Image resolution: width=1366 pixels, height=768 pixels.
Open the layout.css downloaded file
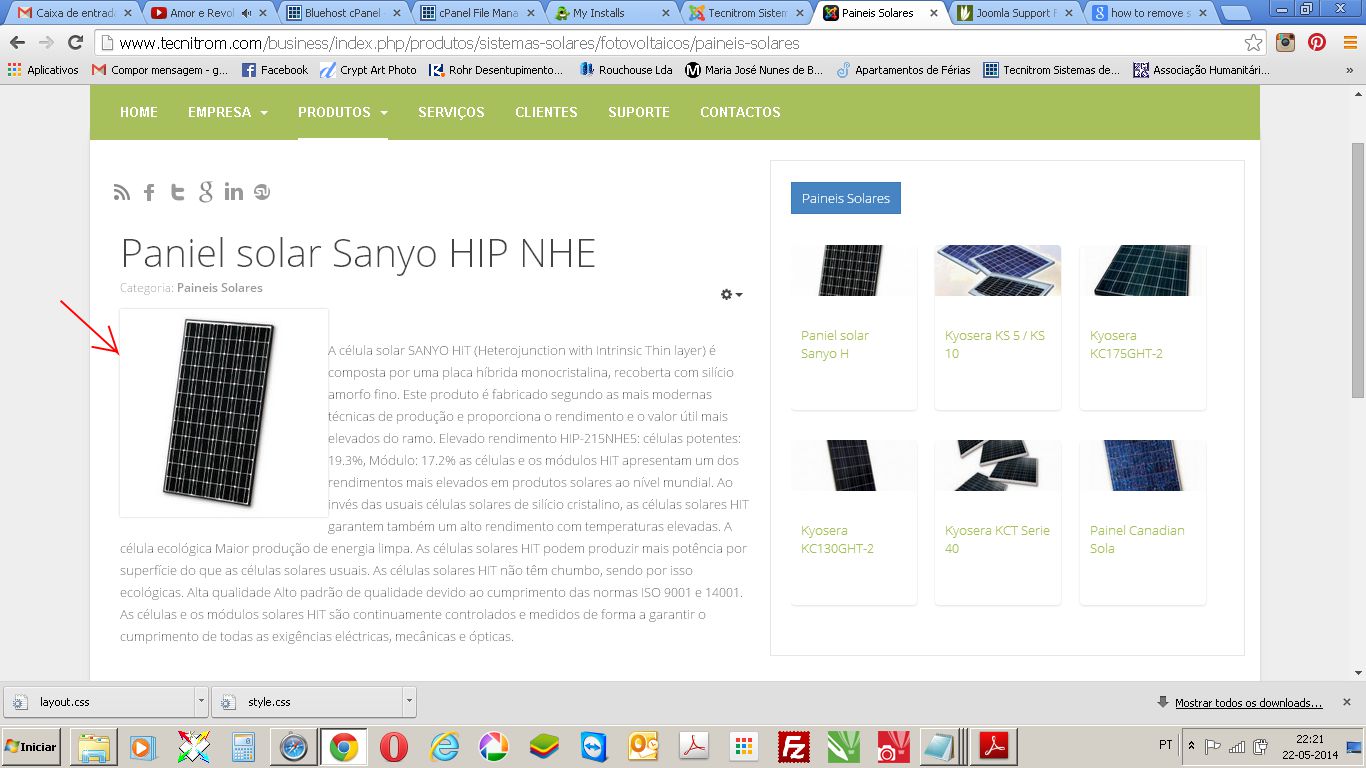(99, 702)
